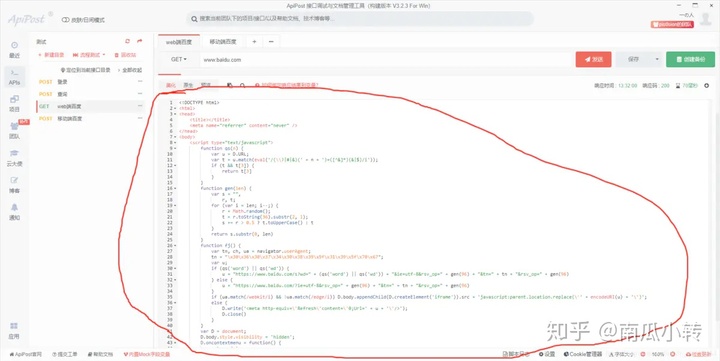Select POST 移动跳百度 in the API list
Image resolution: width=720 pixels, height=361 pixels.
click(90, 118)
